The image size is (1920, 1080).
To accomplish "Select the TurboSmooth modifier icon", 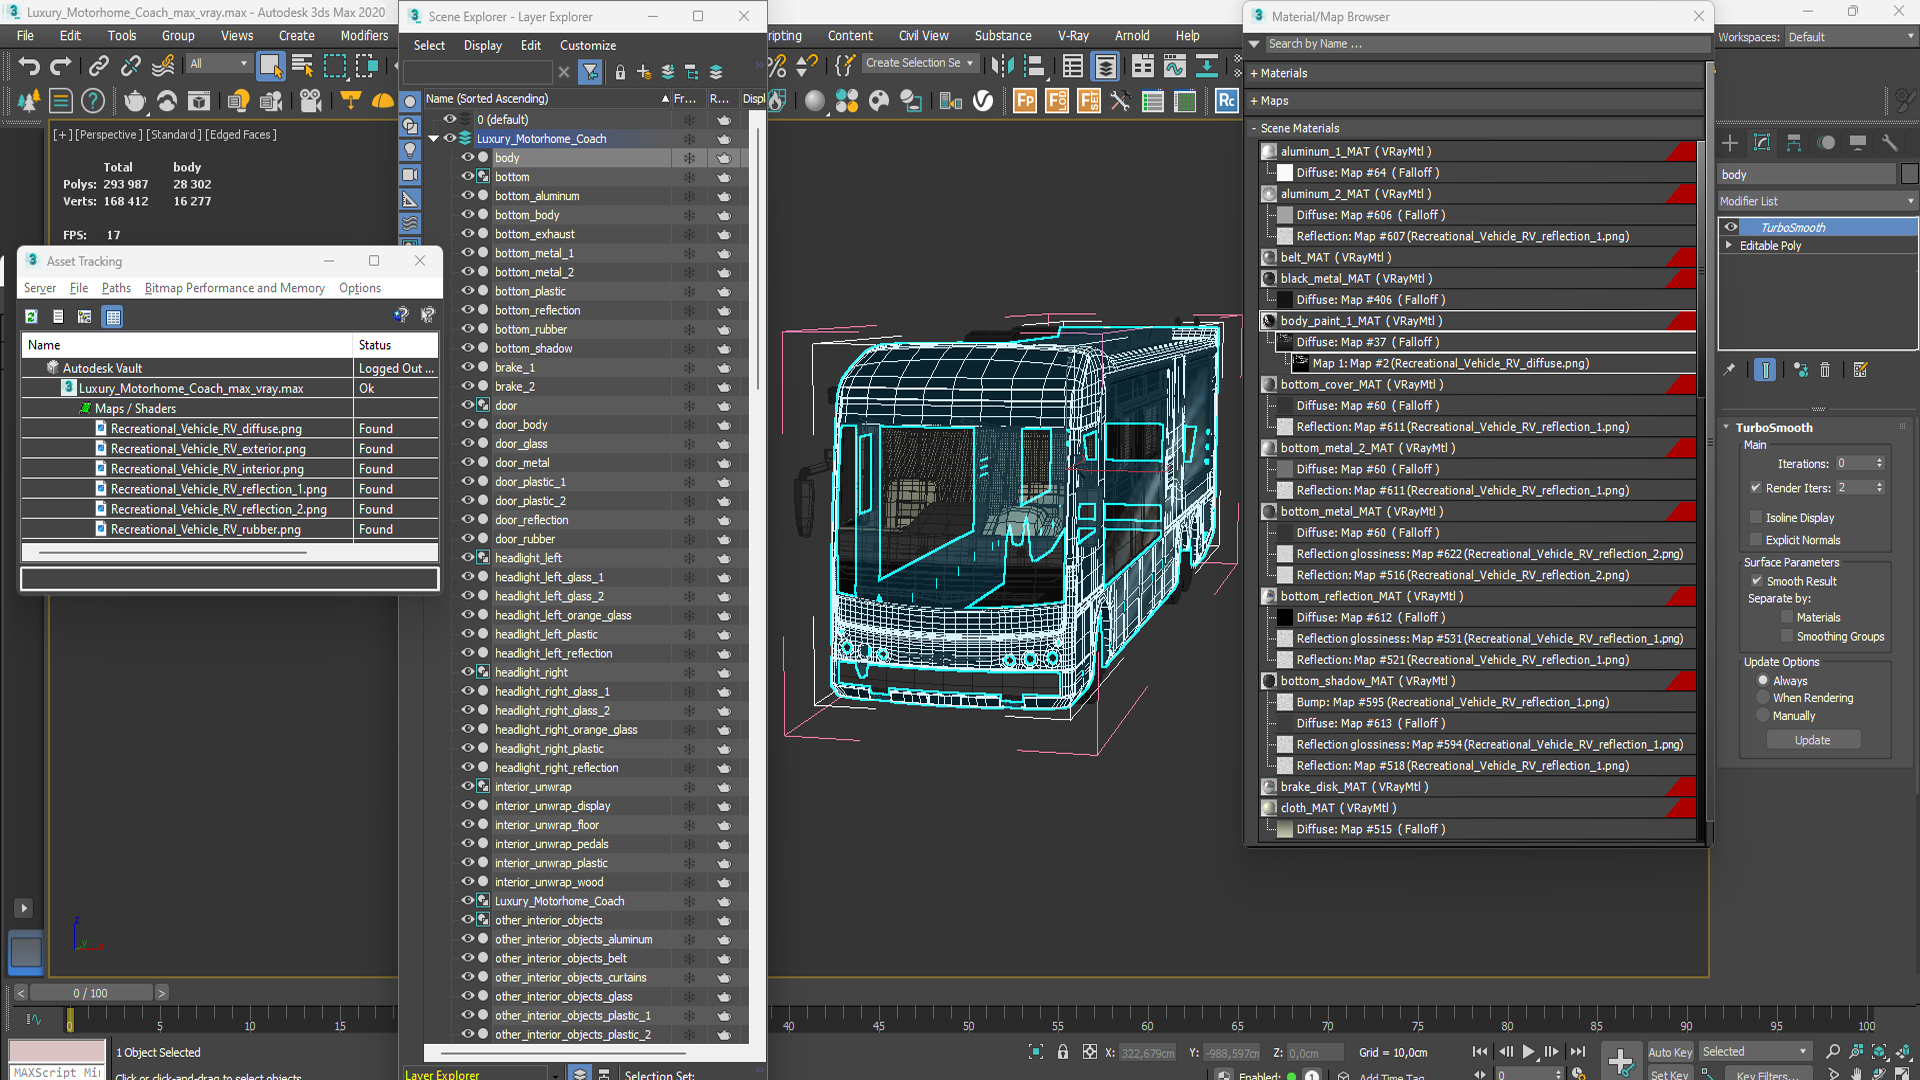I will [1733, 227].
